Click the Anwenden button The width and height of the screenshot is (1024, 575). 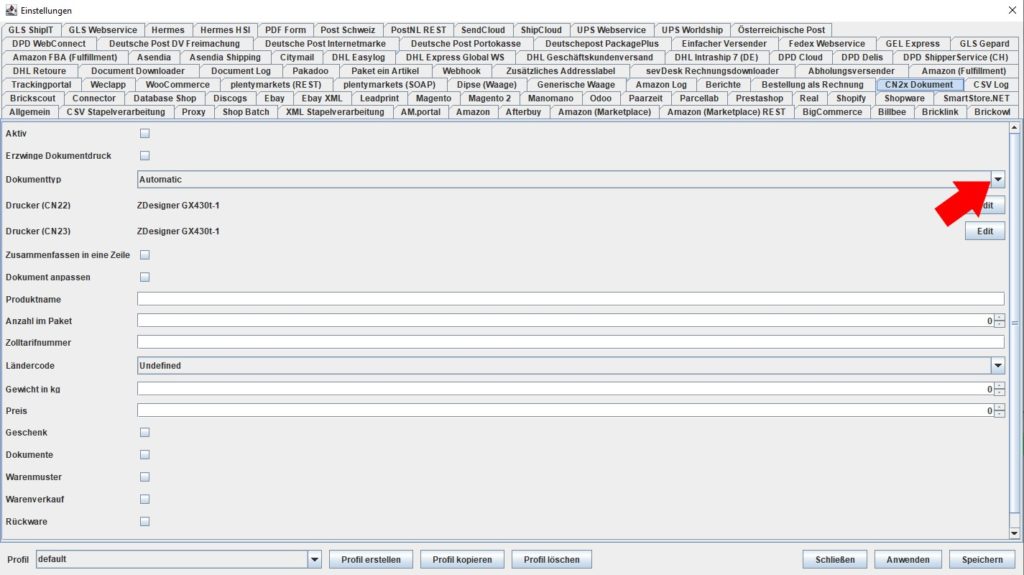click(x=908, y=559)
